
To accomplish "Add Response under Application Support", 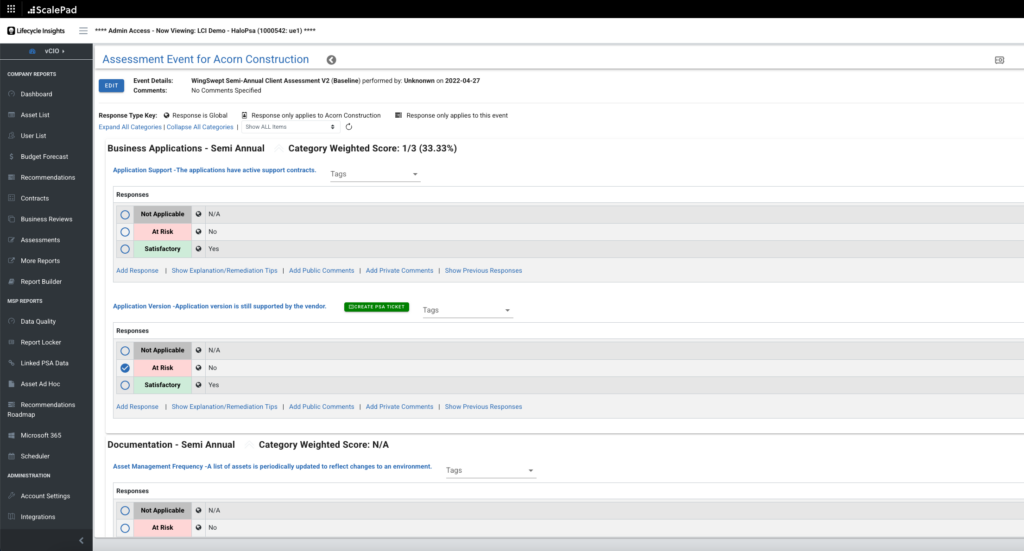I will pos(137,270).
